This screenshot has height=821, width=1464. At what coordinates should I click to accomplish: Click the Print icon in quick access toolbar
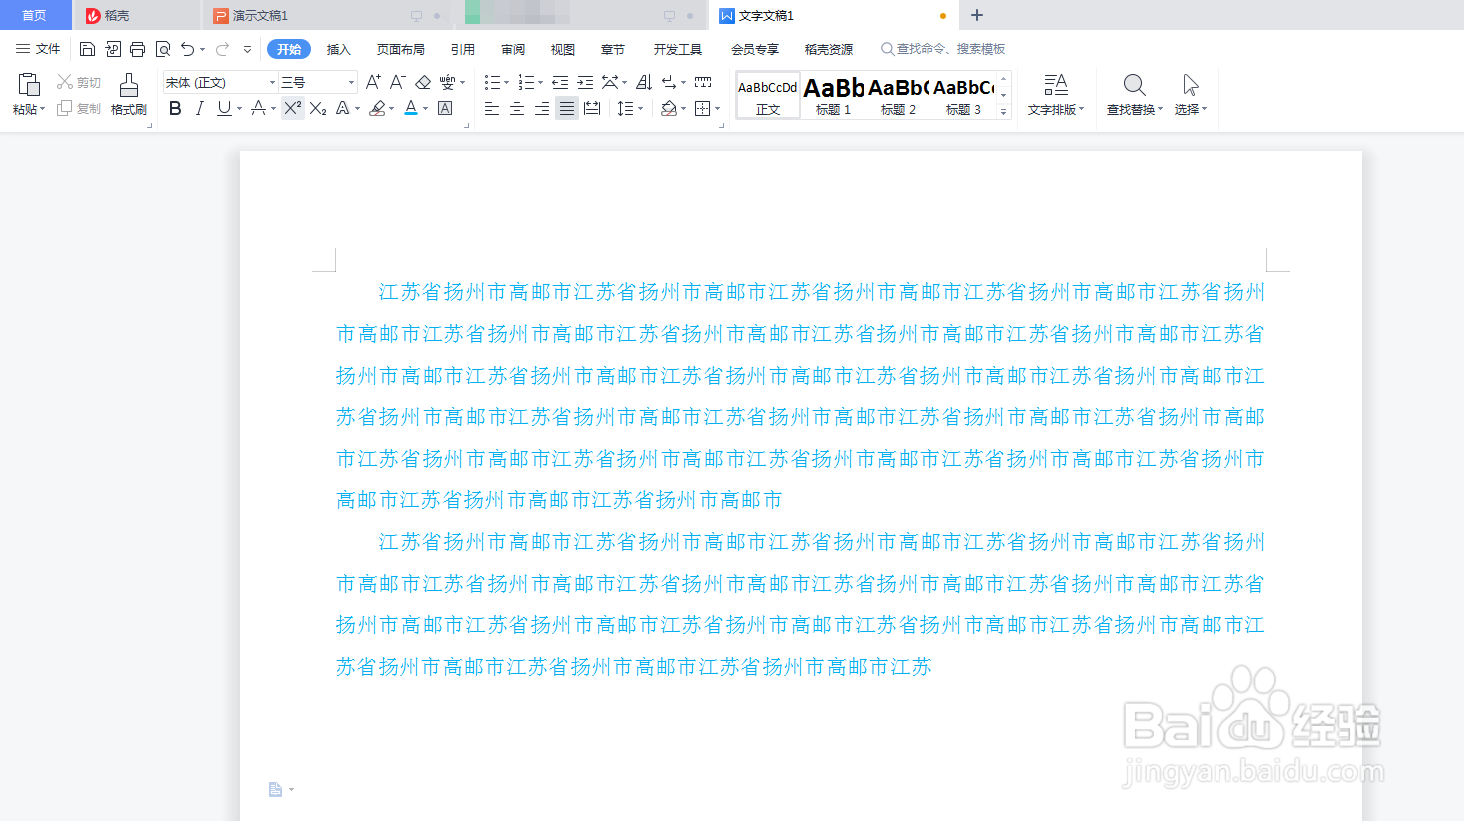click(137, 49)
